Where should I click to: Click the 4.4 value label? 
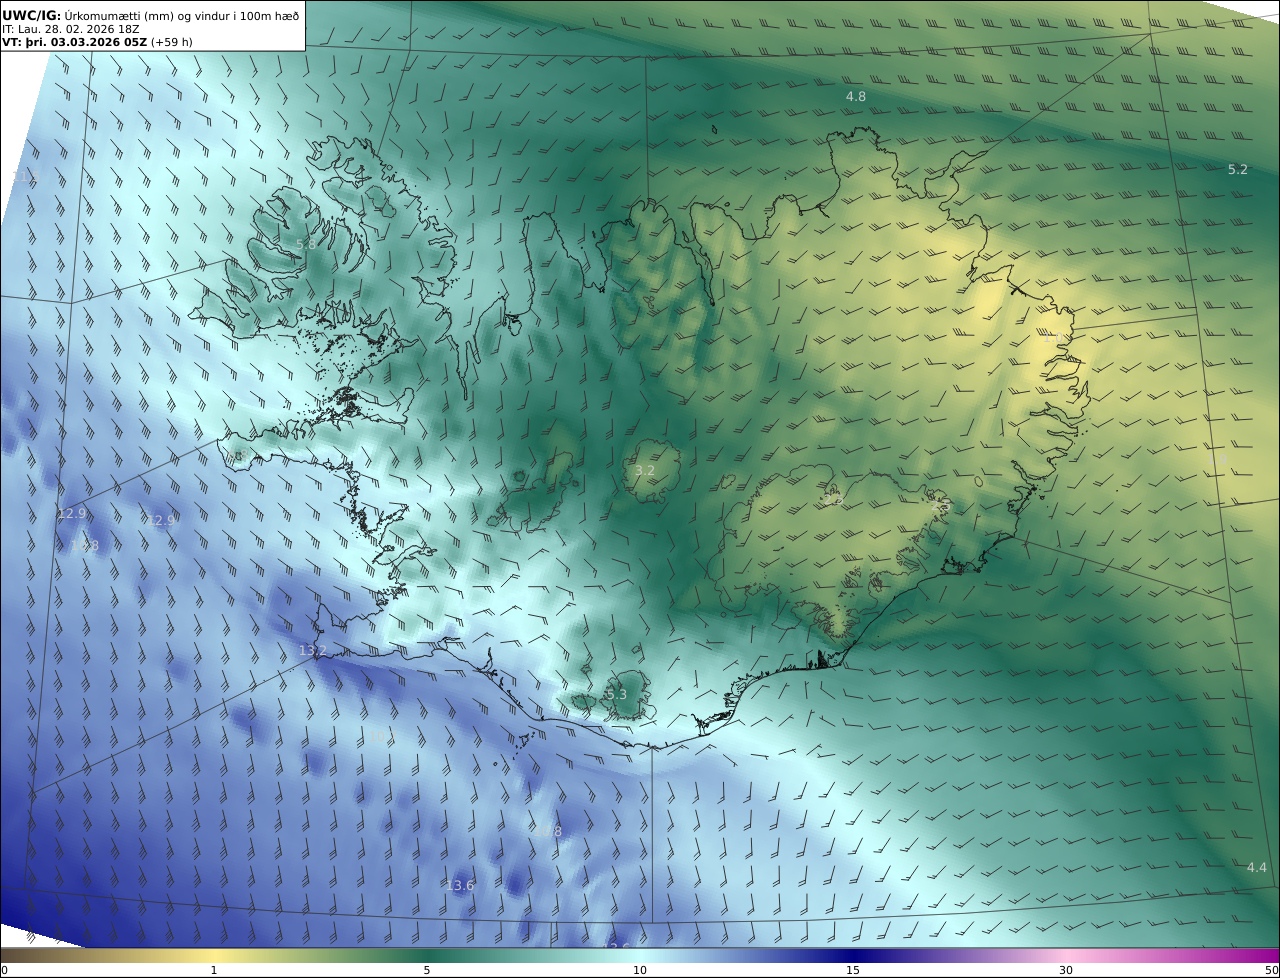click(1257, 867)
